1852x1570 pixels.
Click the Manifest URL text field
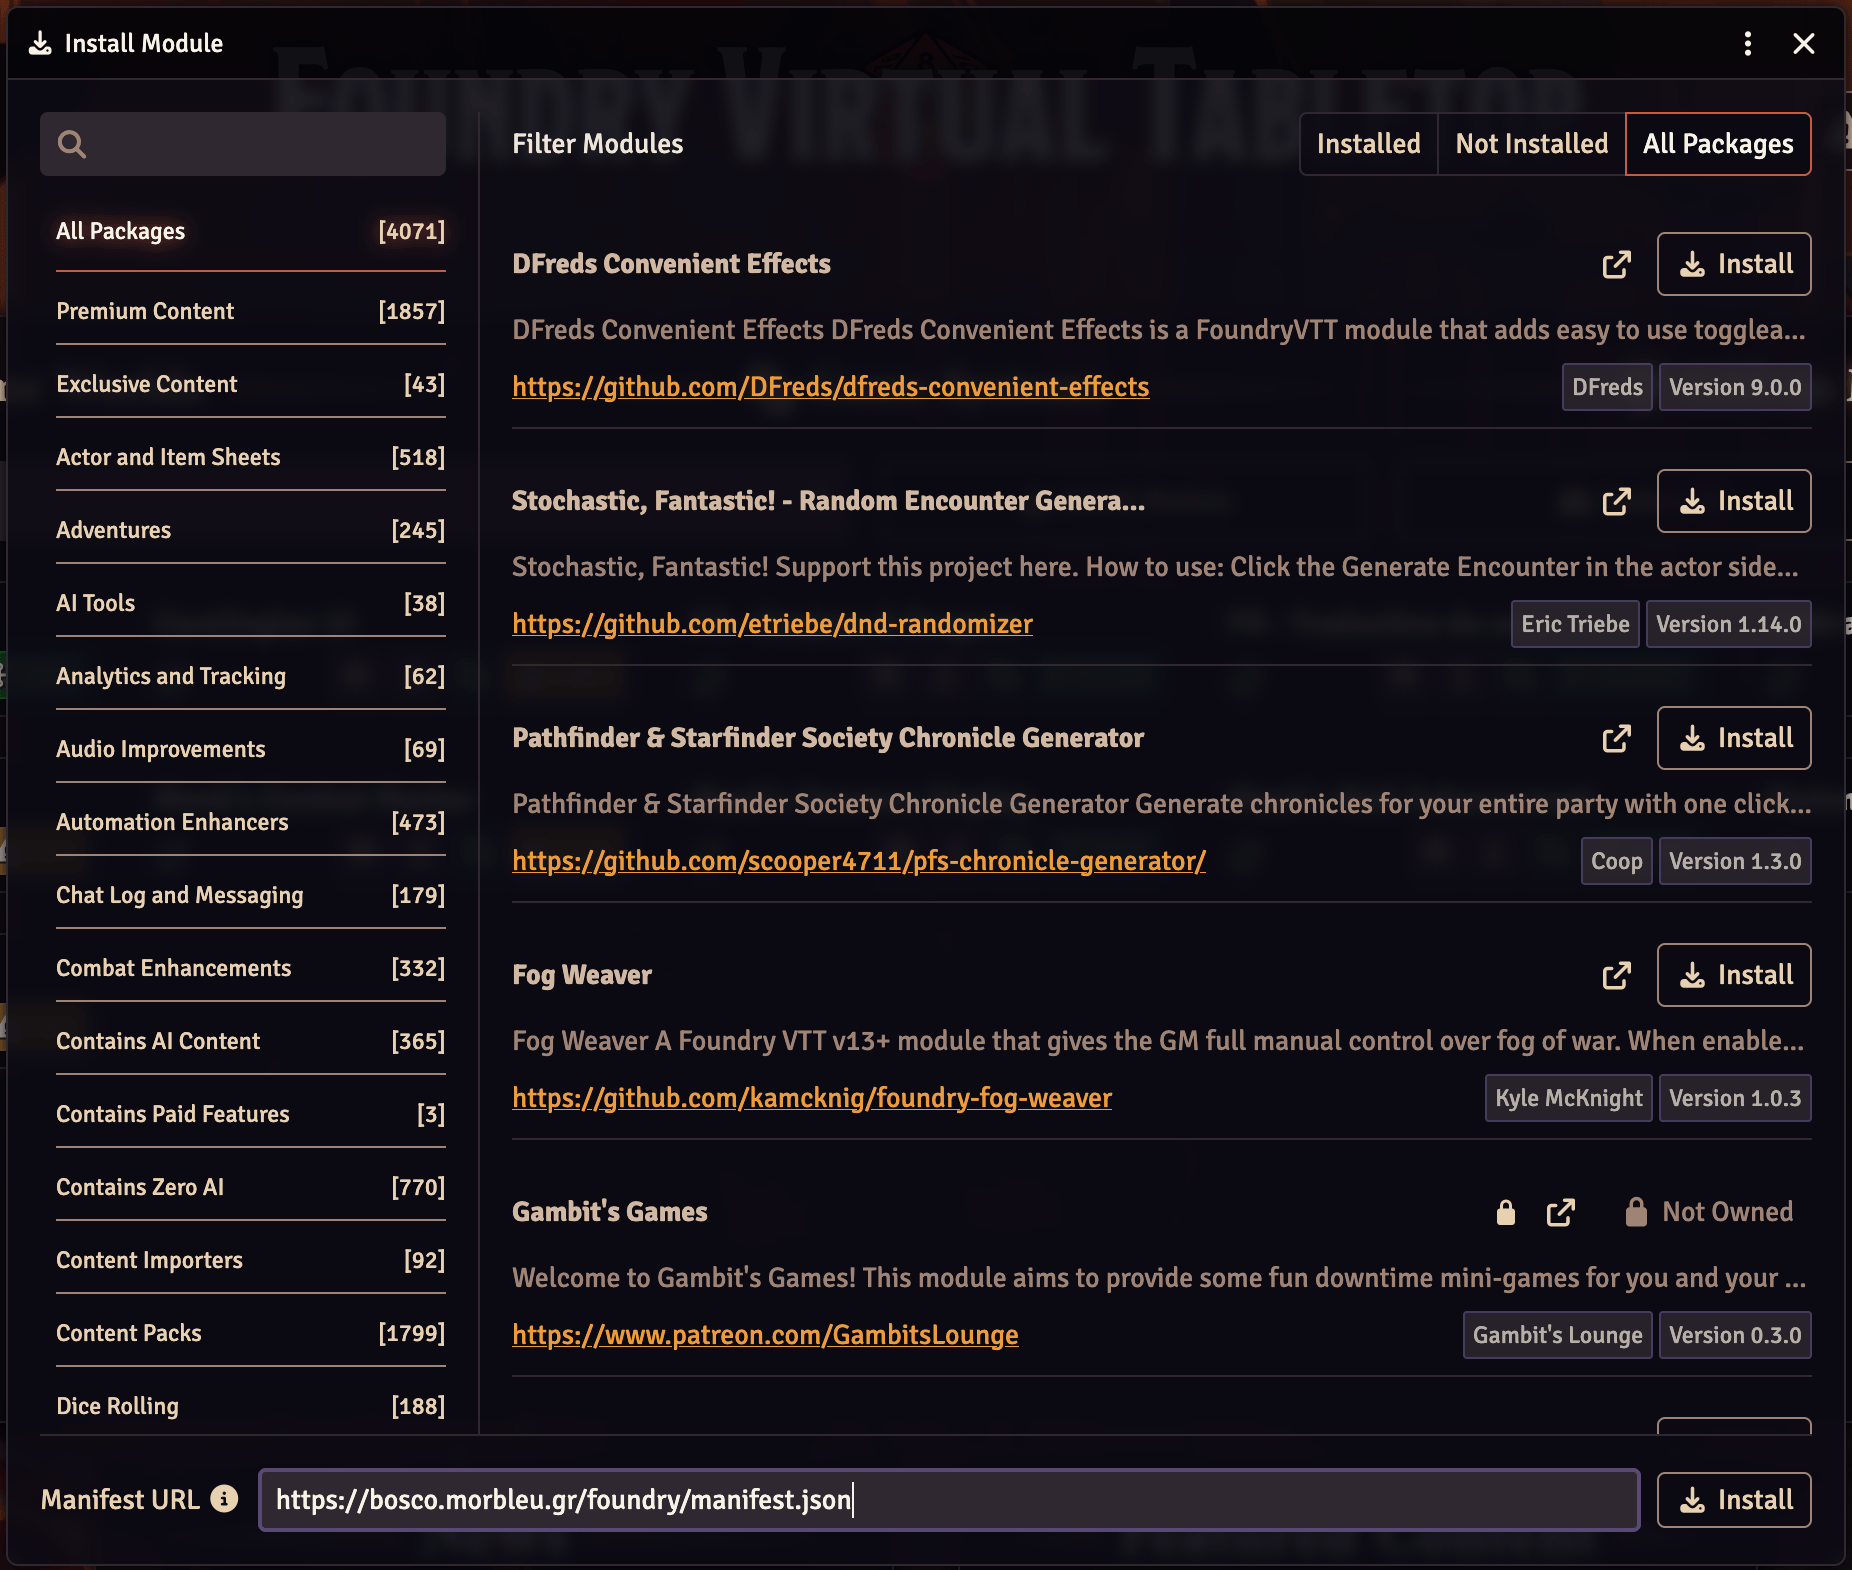(949, 1500)
